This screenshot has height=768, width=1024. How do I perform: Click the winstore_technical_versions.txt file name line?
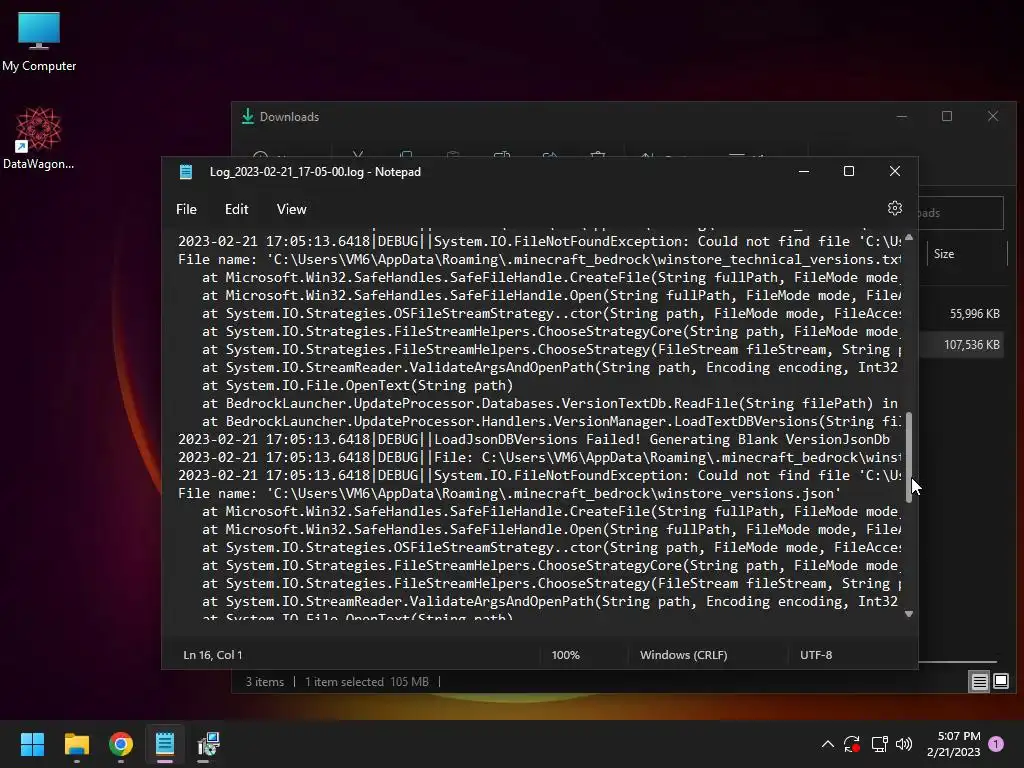pyautogui.click(x=539, y=260)
